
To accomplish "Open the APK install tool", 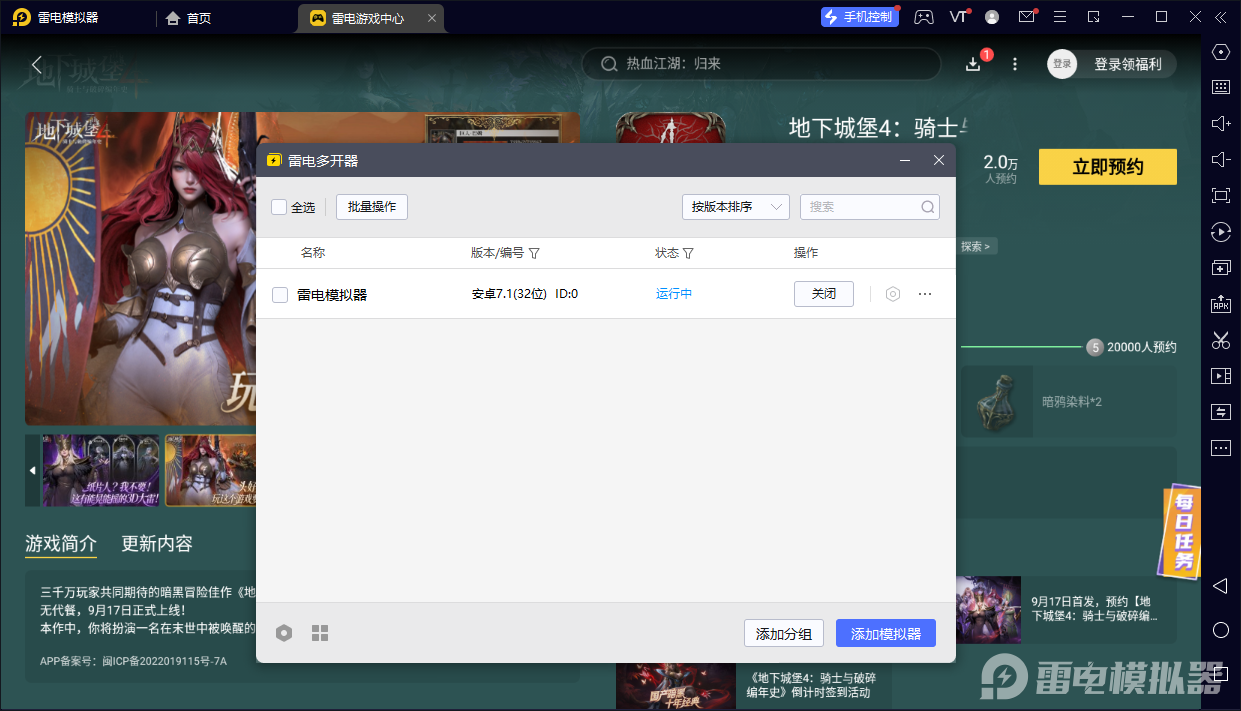I will [x=1220, y=304].
